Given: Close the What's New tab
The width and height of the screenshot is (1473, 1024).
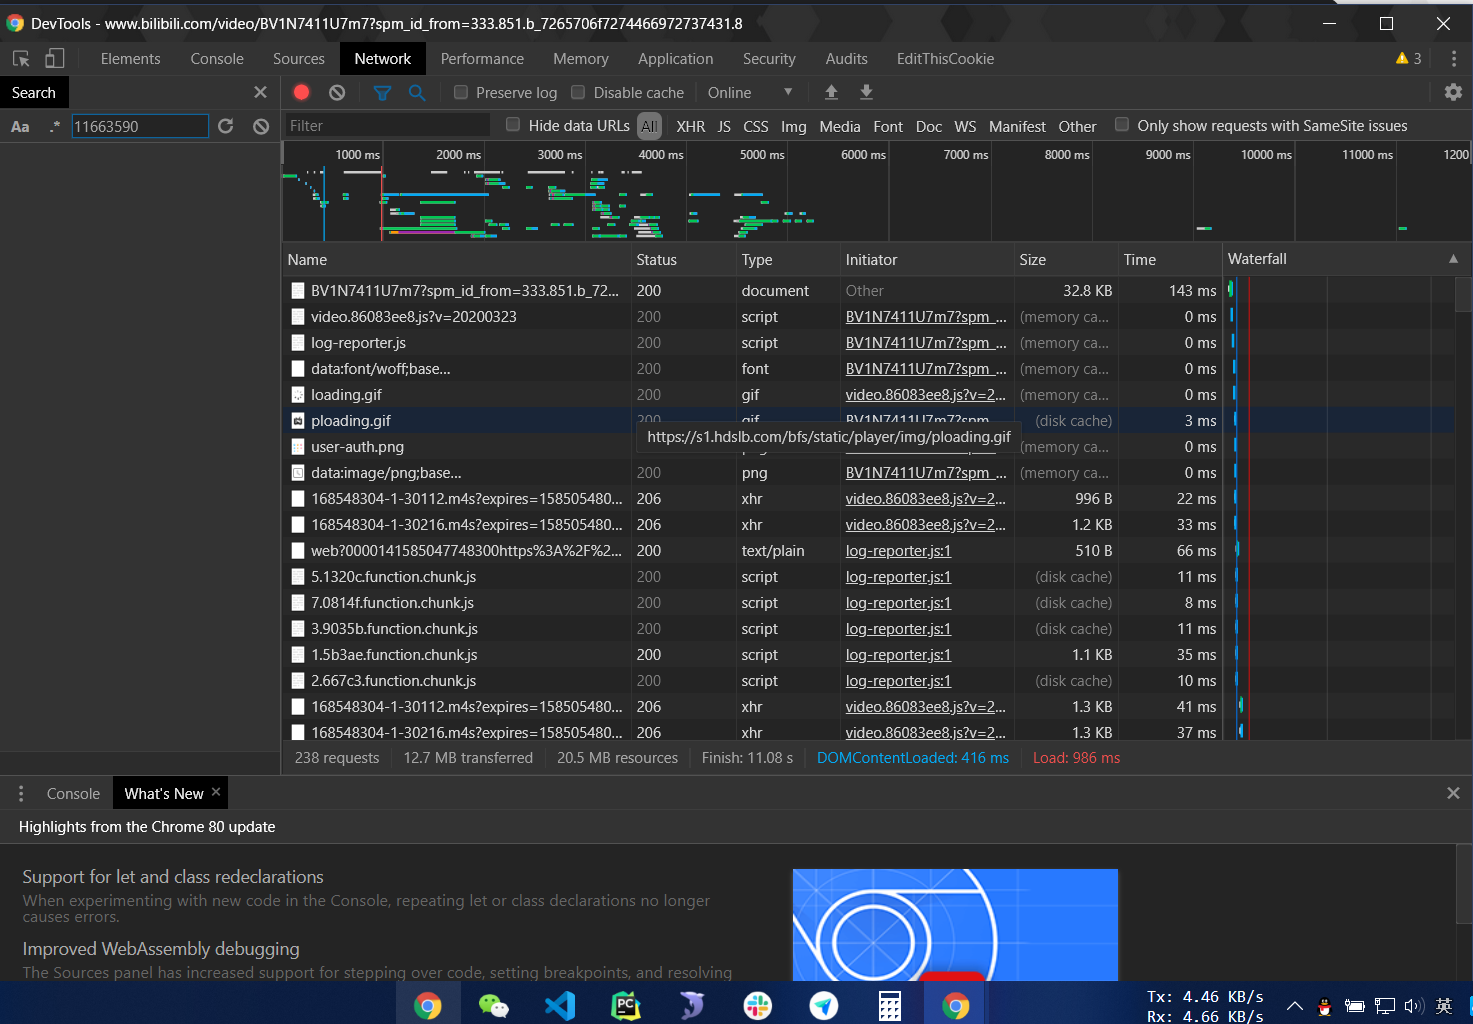Looking at the screenshot, I should point(216,792).
